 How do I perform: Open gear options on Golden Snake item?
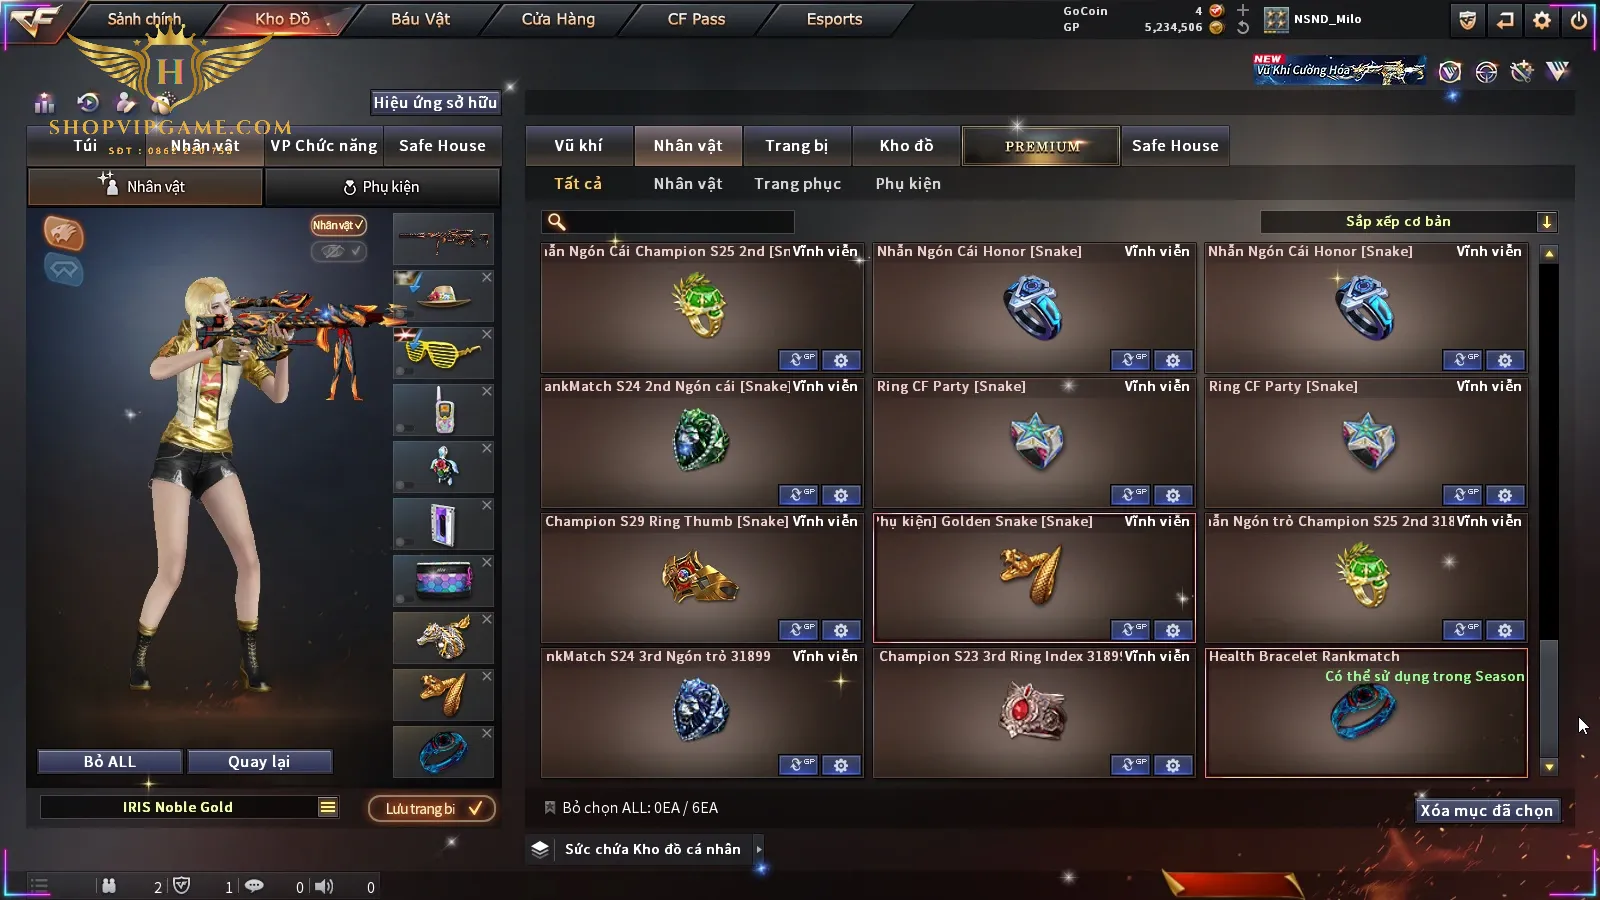1173,630
